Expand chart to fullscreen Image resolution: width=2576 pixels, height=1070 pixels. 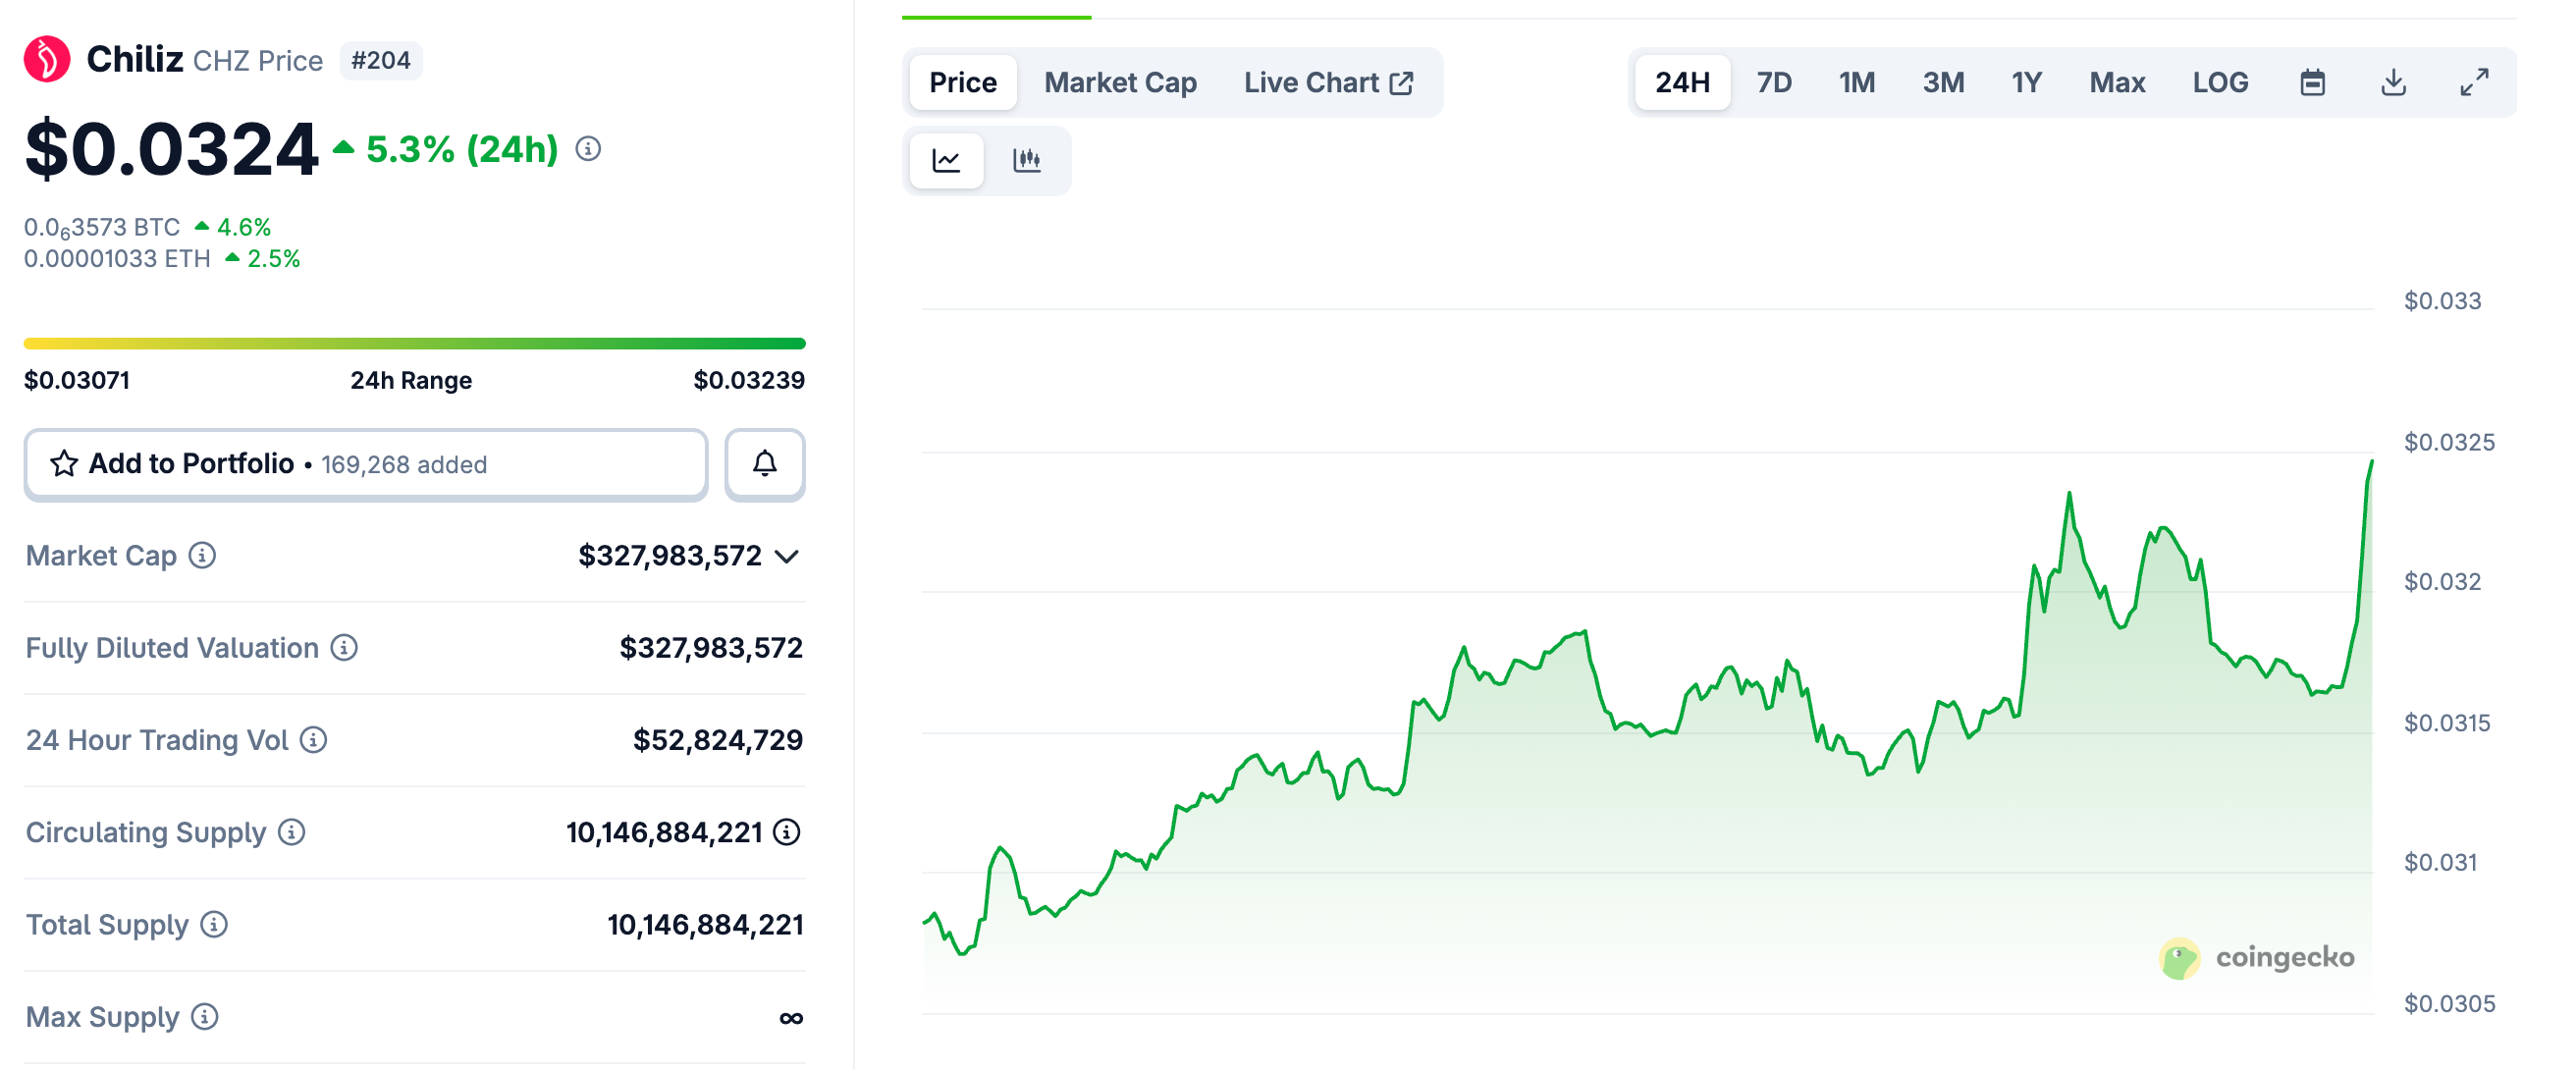[x=2474, y=82]
